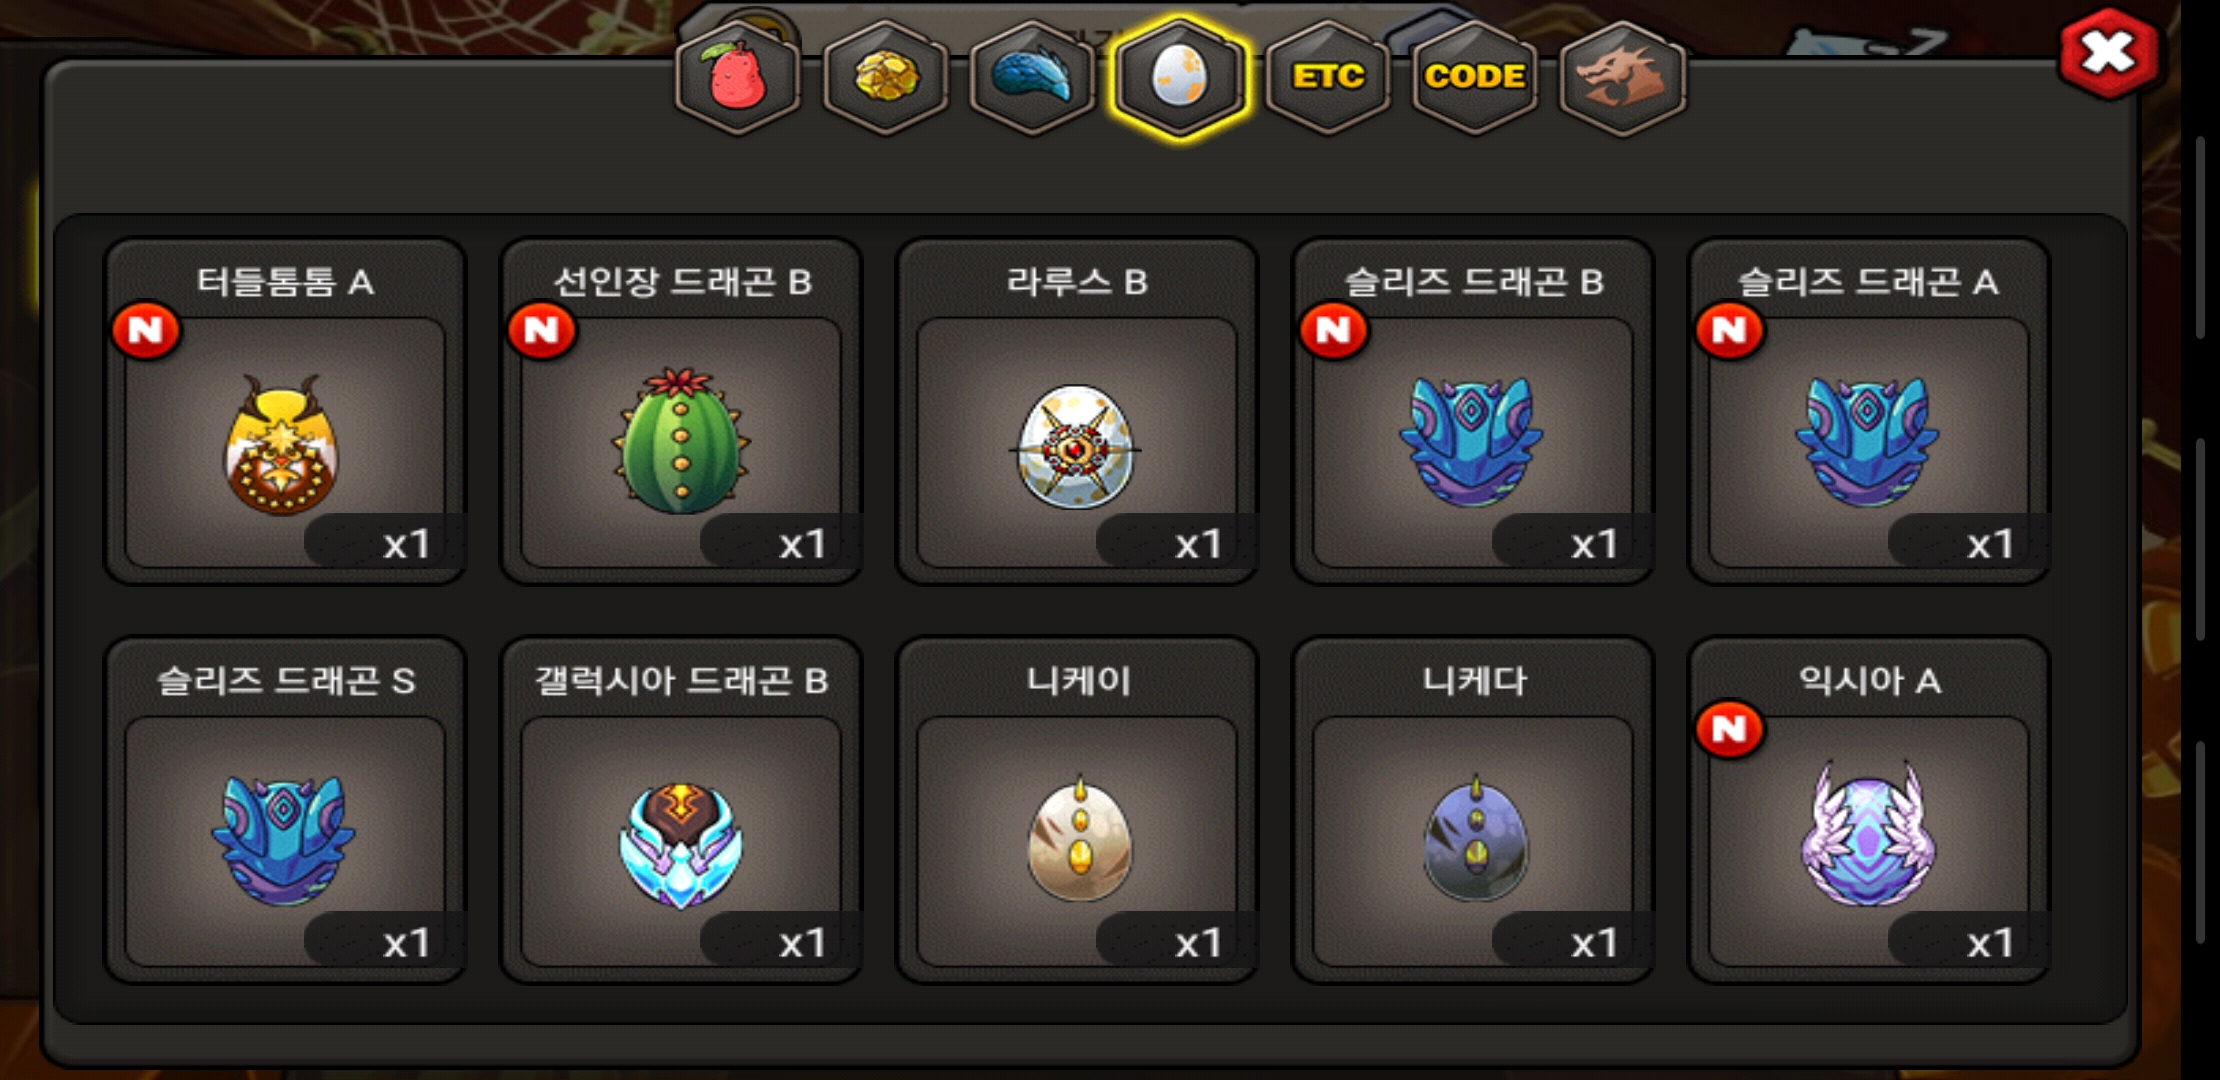Select the highlighted egg inventory tab

[x=1180, y=77]
